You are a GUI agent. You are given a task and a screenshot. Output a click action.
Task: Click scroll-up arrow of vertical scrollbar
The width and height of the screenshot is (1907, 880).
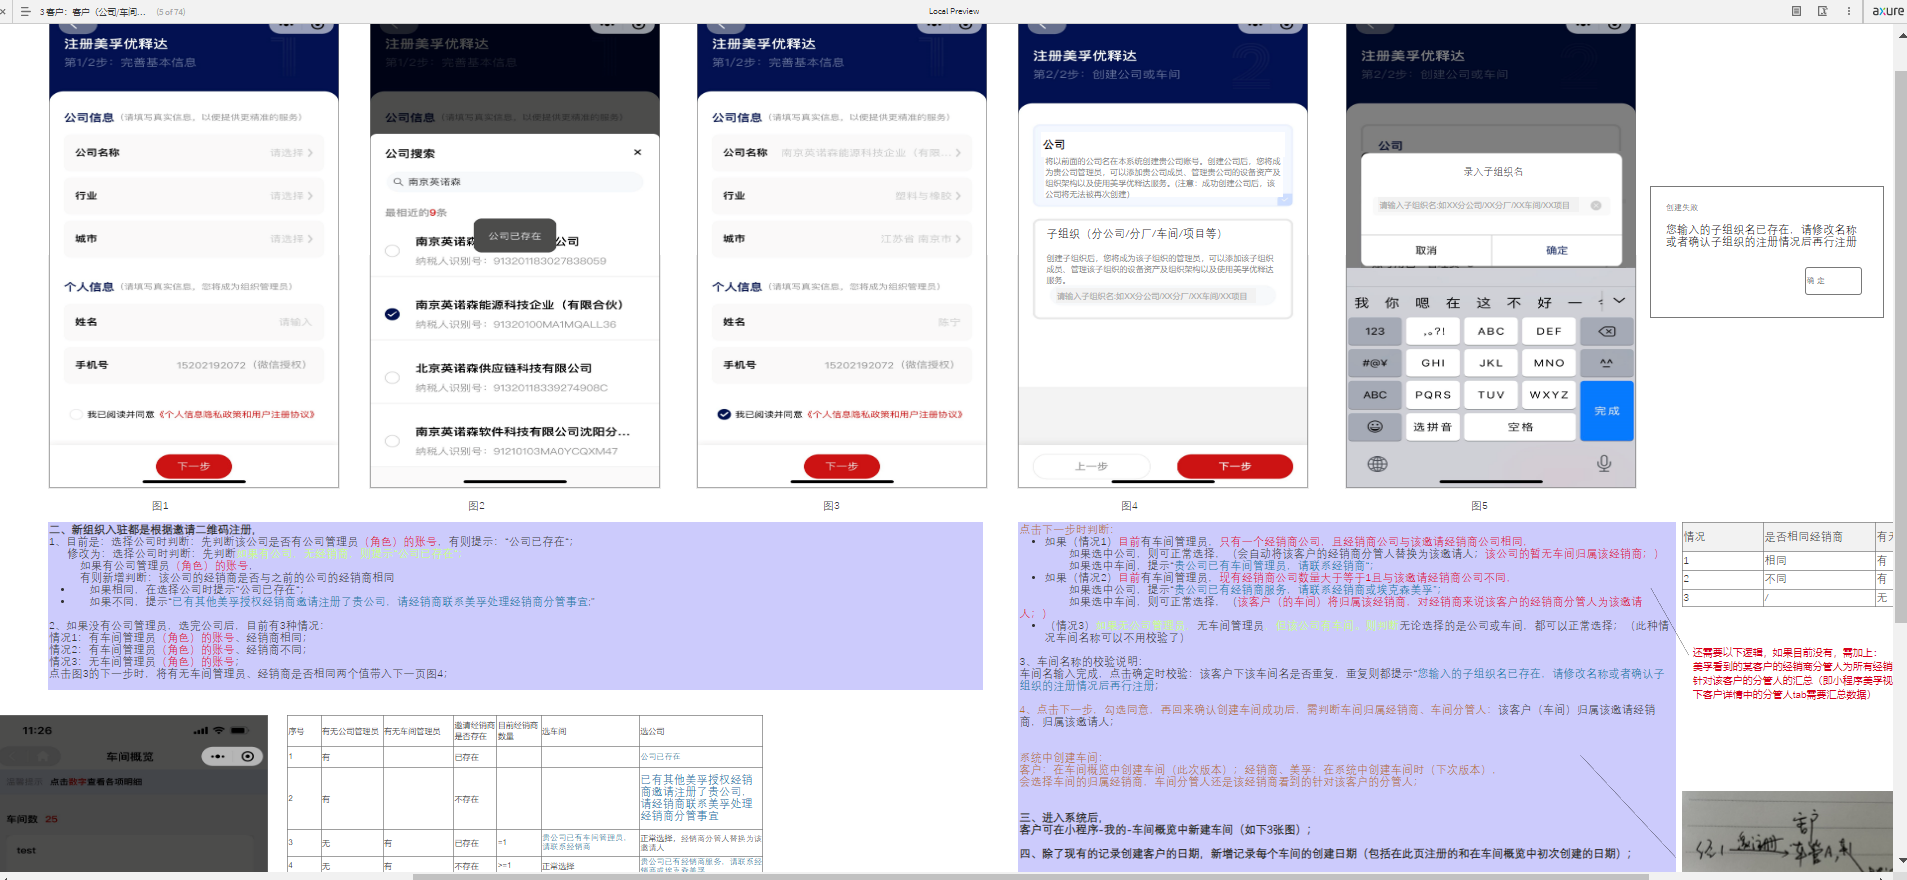pos(1901,35)
